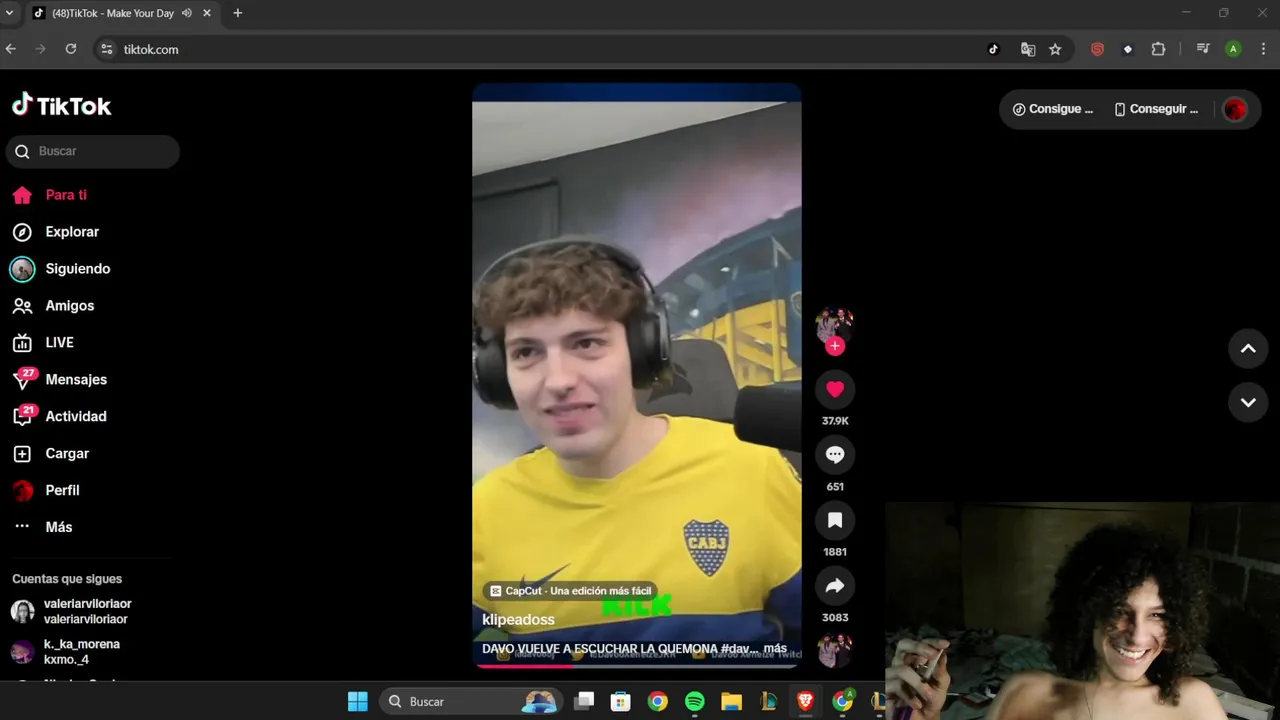Image resolution: width=1280 pixels, height=720 pixels.
Task: Go to next video with down chevron
Action: coord(1248,402)
